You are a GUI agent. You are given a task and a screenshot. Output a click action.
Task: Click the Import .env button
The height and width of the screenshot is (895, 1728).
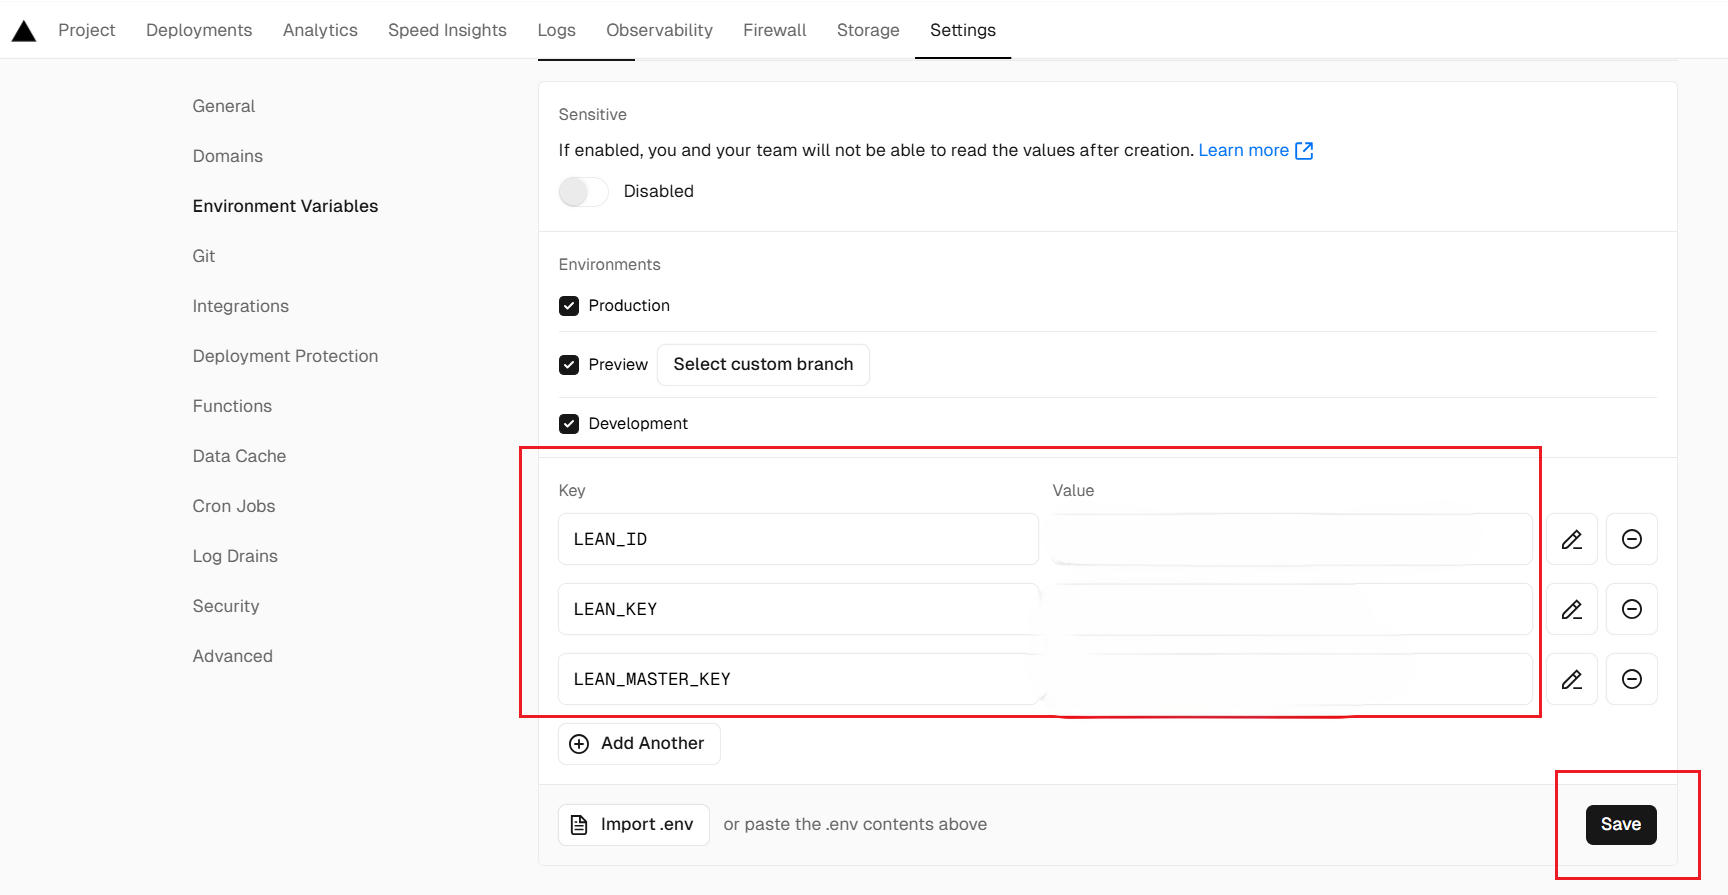(634, 825)
